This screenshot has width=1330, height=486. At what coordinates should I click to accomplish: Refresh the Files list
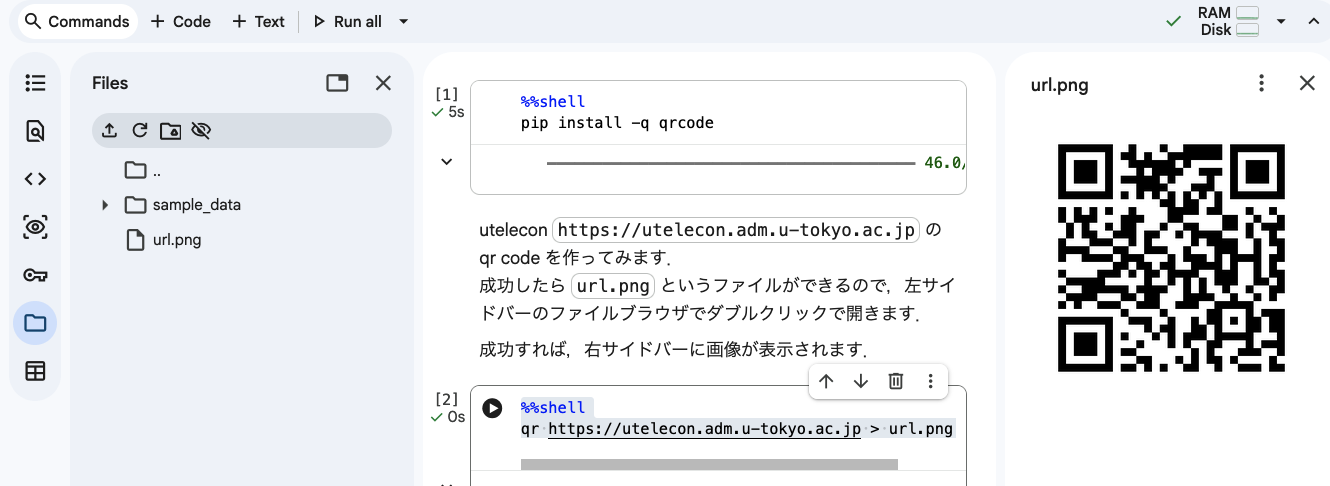pos(140,130)
